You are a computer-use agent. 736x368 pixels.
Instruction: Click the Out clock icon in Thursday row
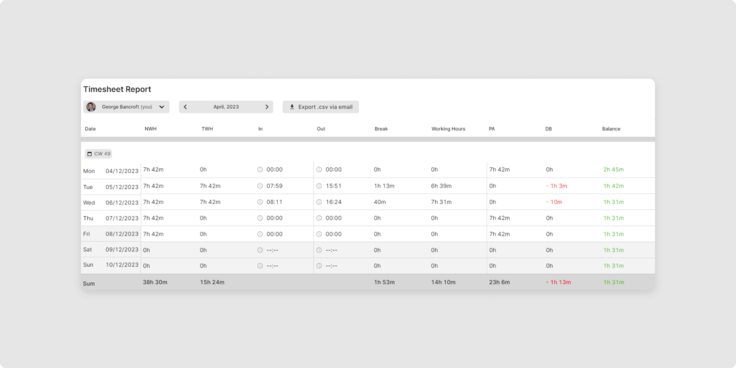319,218
